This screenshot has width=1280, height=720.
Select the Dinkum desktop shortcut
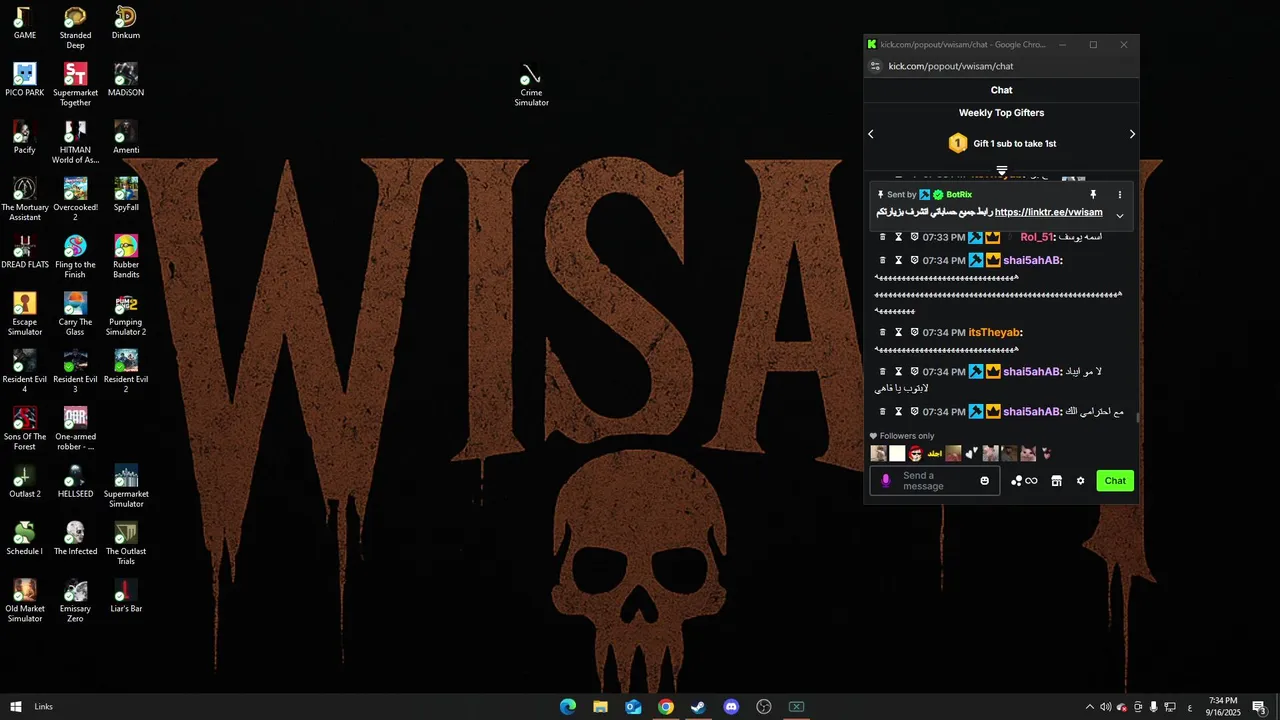(x=126, y=23)
